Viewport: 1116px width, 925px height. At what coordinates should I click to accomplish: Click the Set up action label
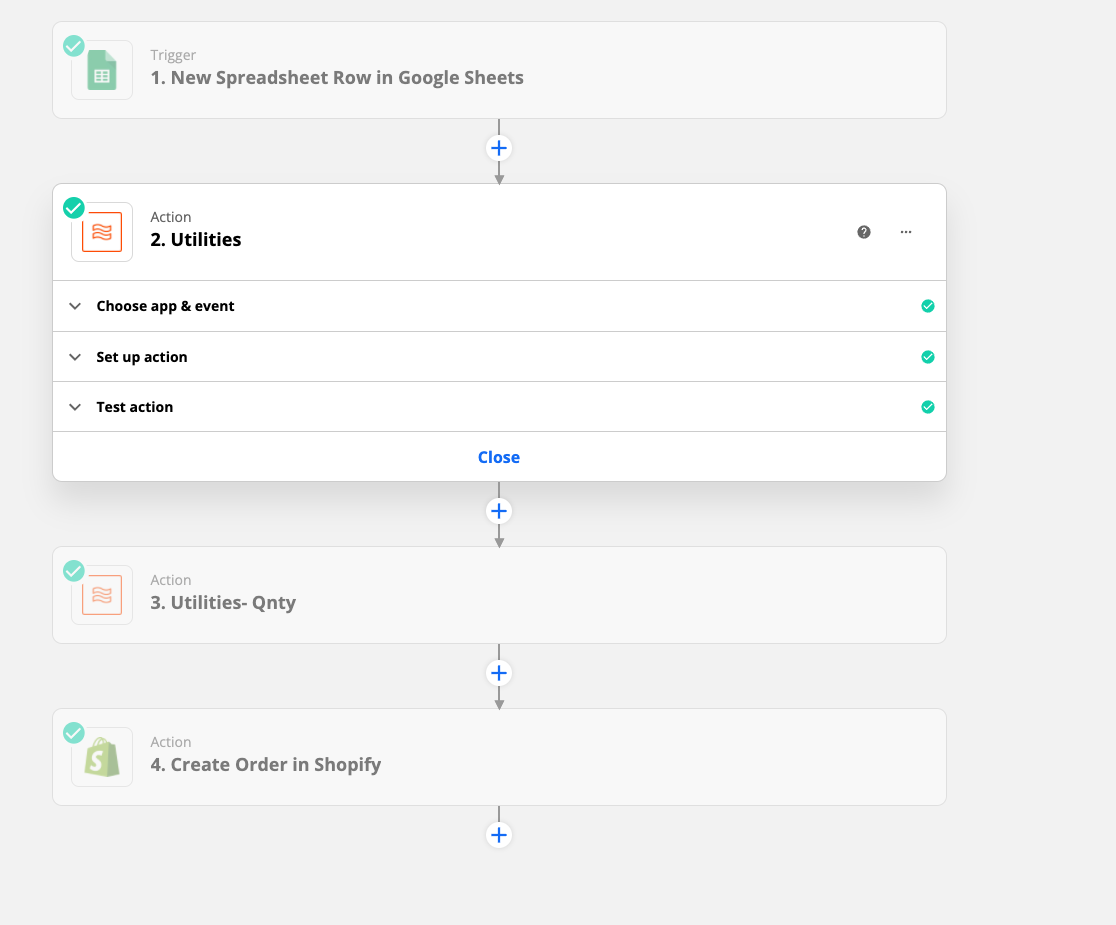click(142, 357)
